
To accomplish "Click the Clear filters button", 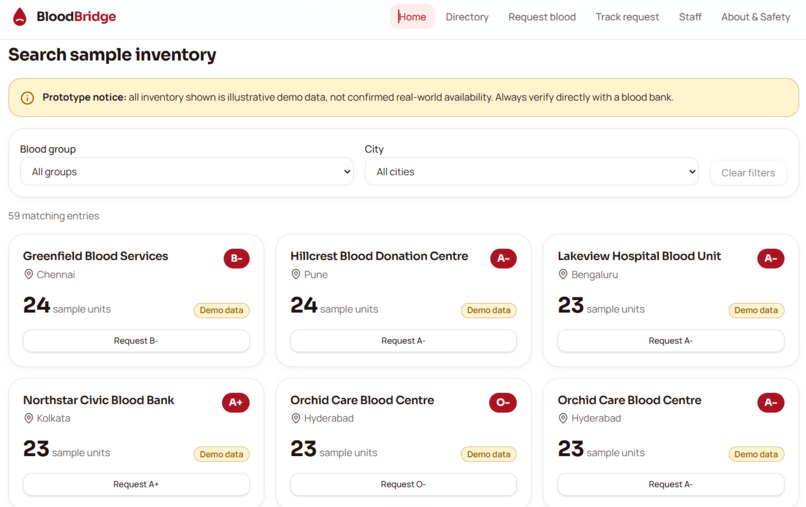I will [x=748, y=173].
